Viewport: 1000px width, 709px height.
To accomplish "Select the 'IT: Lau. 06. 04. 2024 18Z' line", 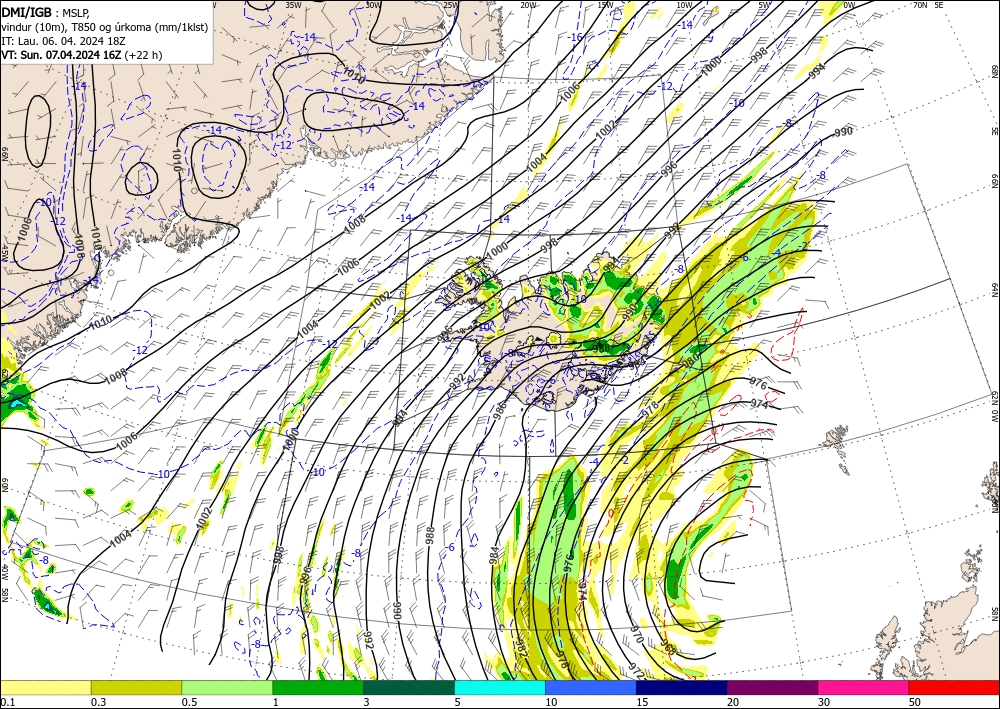I will point(63,41).
